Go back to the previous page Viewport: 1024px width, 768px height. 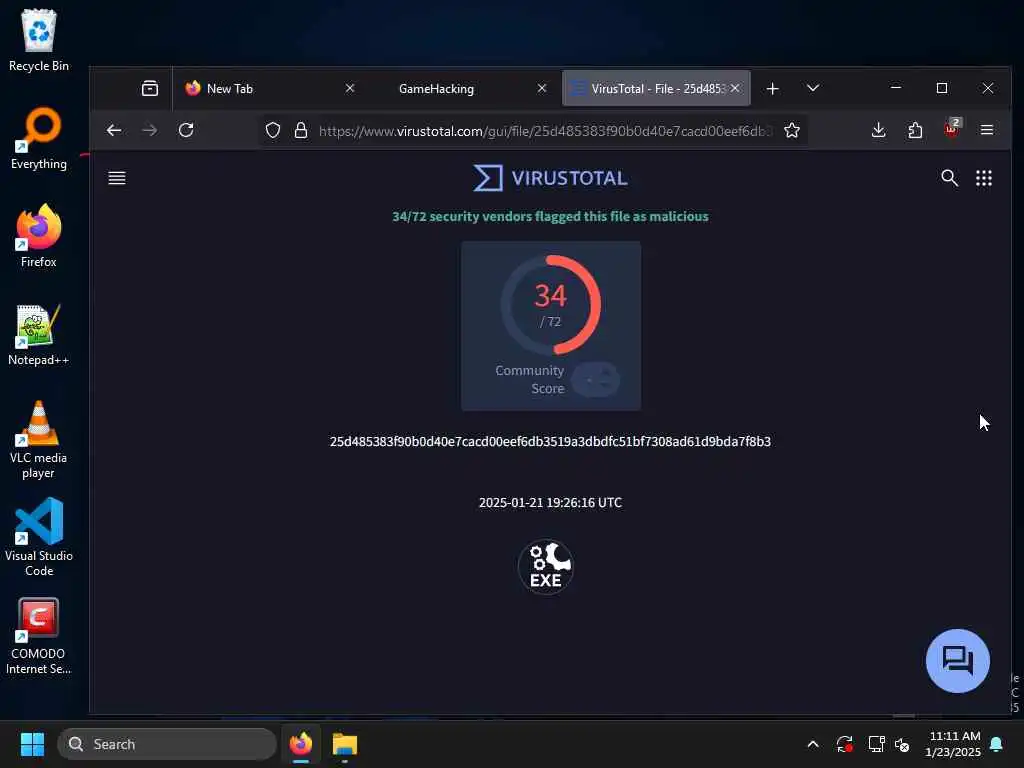[114, 131]
